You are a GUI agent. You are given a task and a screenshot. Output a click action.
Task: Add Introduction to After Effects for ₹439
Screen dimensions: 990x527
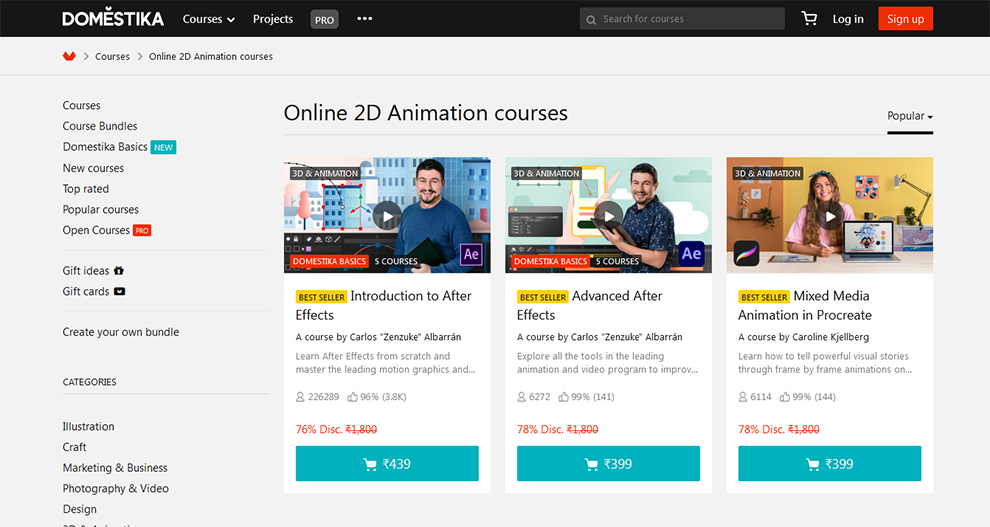point(387,464)
